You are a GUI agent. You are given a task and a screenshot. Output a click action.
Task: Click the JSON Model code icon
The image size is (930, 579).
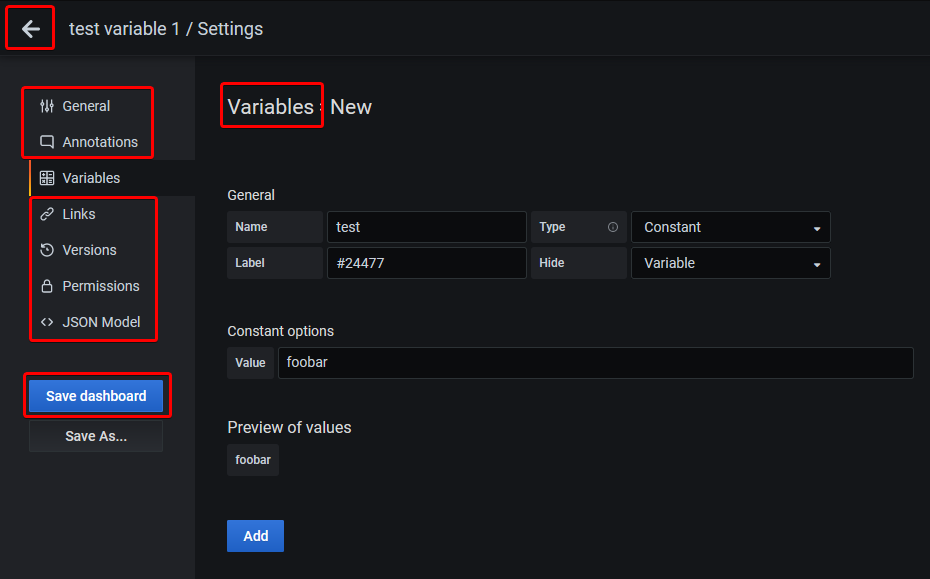[x=46, y=321]
